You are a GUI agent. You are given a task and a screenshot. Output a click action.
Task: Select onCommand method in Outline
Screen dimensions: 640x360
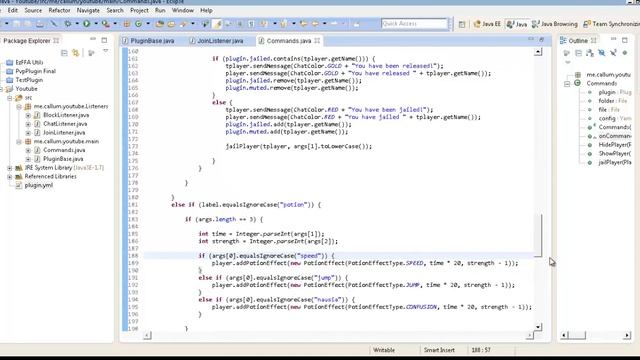[615, 136]
